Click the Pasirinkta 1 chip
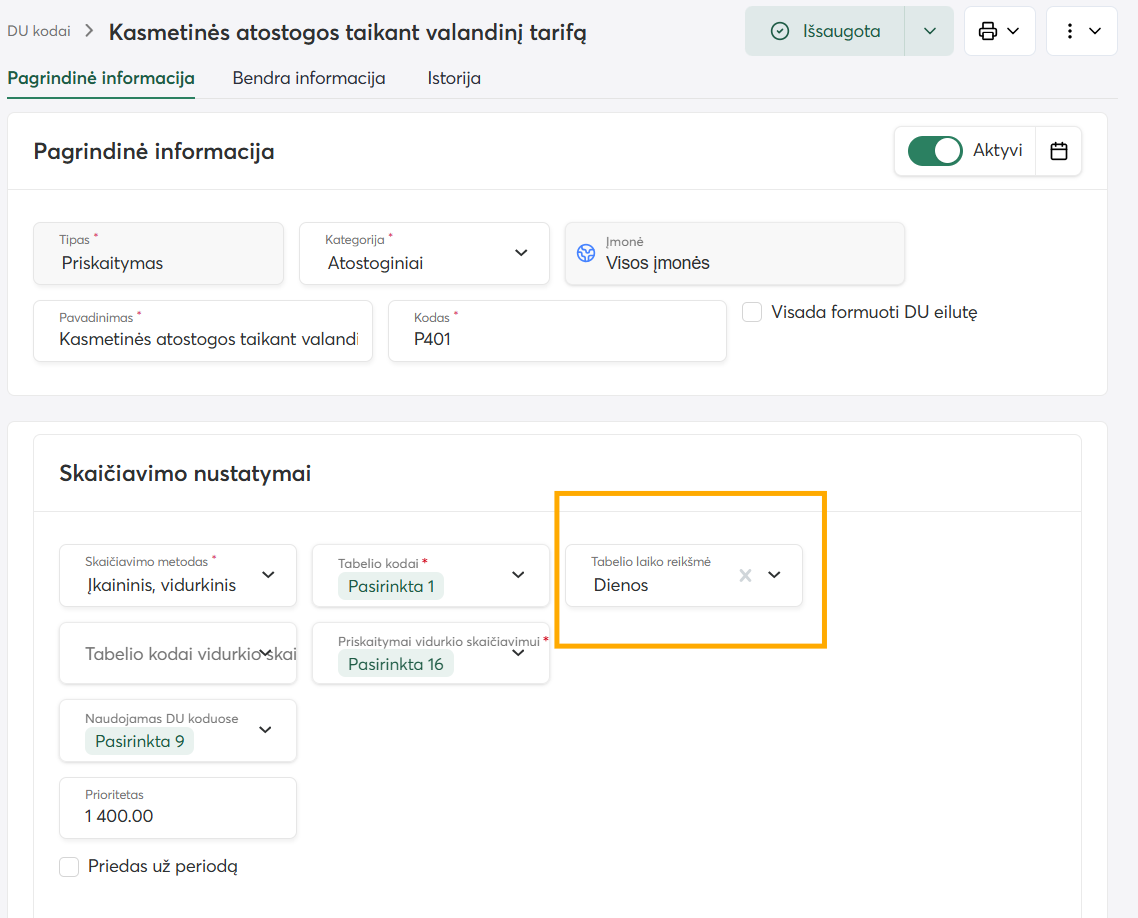This screenshot has height=918, width=1138. [x=391, y=586]
